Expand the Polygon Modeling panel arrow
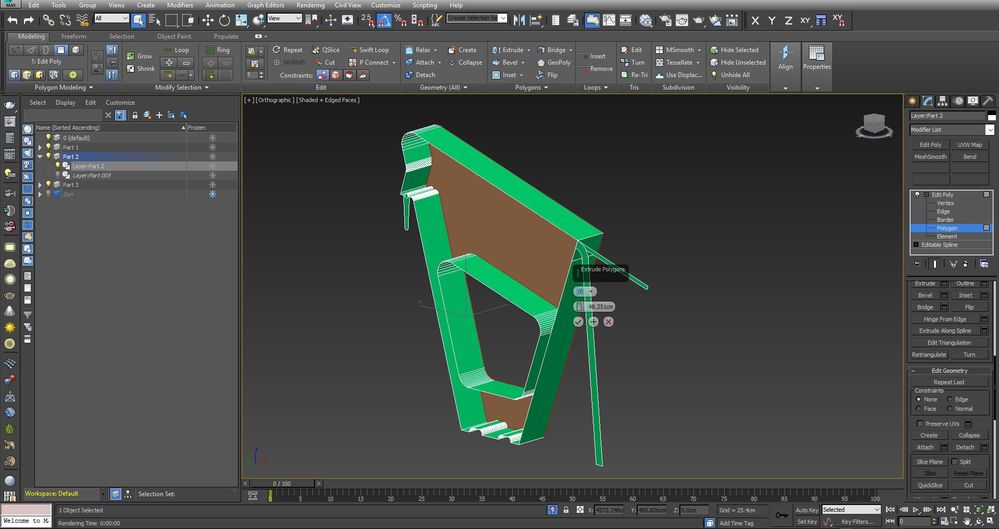Image resolution: width=999 pixels, height=529 pixels. click(91, 87)
